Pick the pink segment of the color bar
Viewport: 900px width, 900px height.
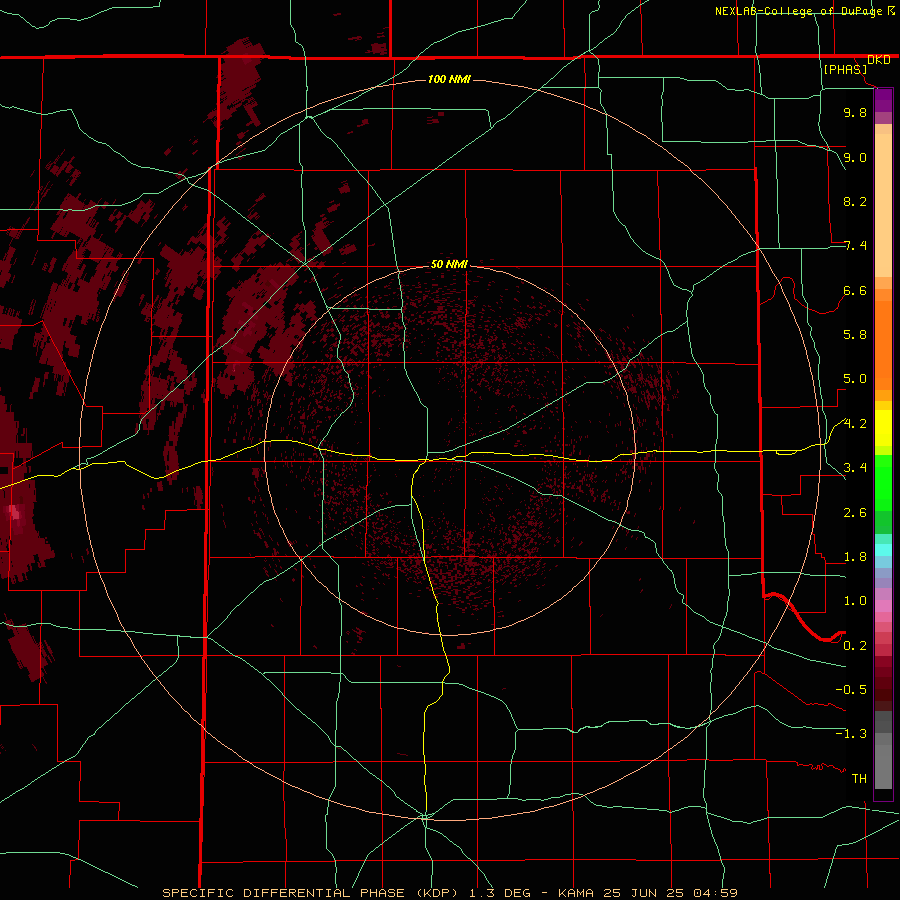(x=883, y=606)
